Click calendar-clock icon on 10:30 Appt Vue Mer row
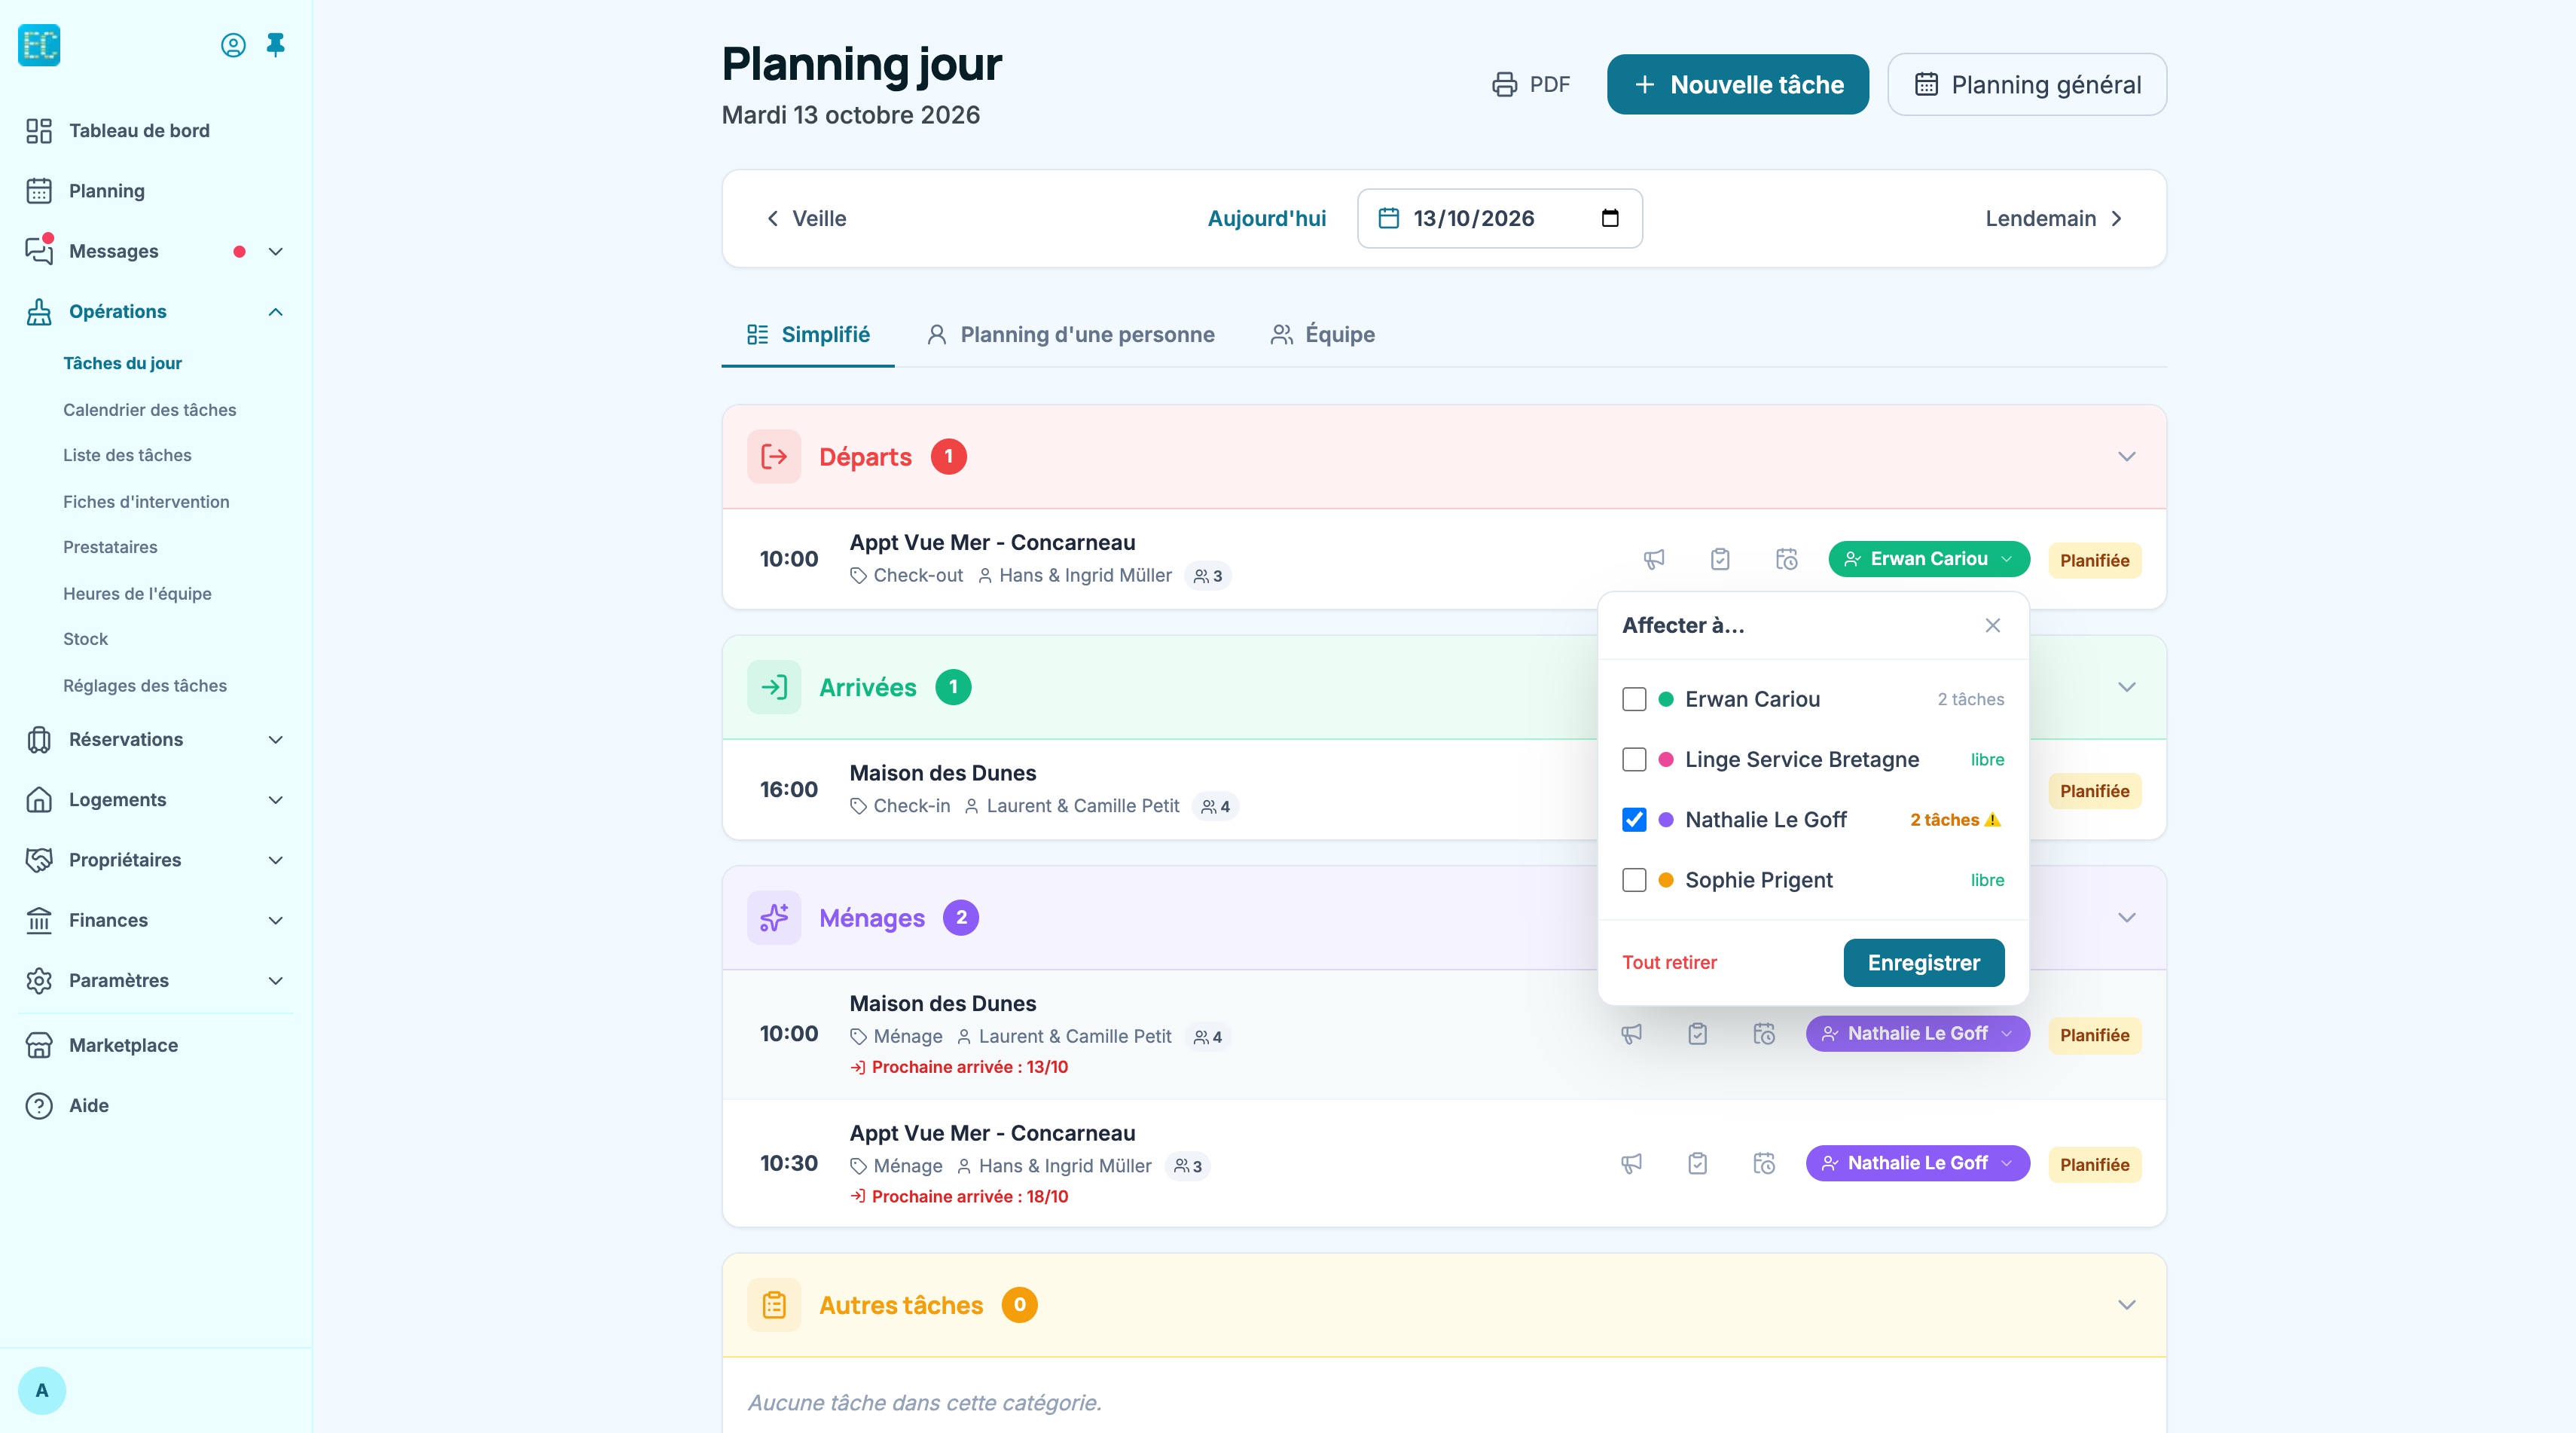2576x1433 pixels. [1764, 1163]
